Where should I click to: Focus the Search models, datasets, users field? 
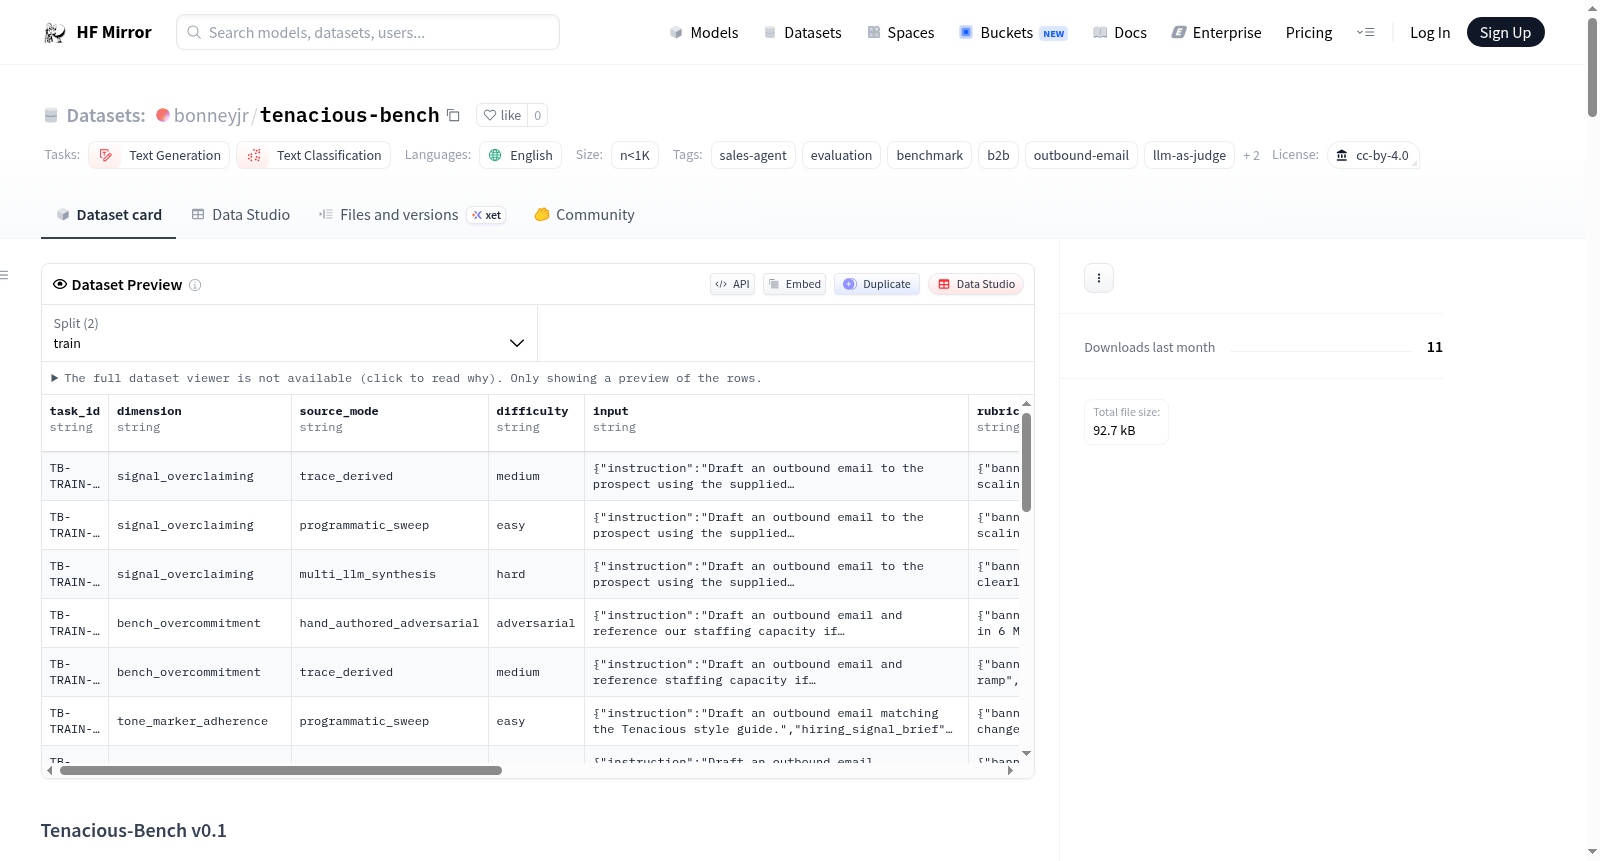tap(368, 32)
